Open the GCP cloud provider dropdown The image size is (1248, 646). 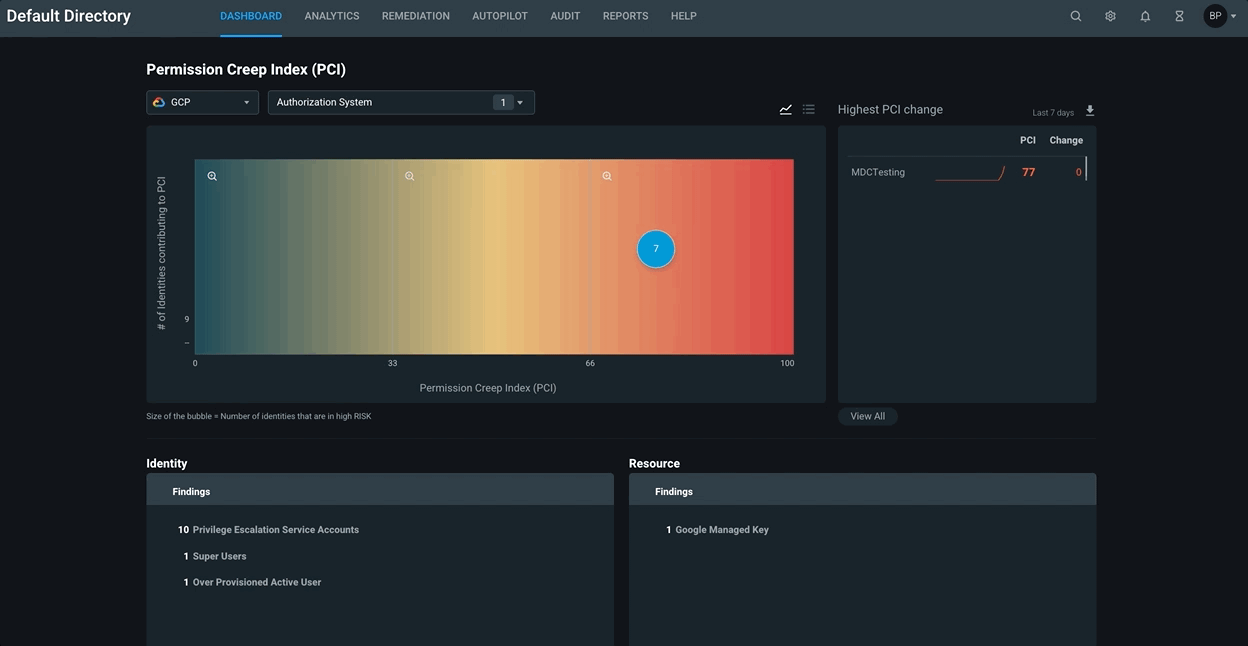point(202,102)
